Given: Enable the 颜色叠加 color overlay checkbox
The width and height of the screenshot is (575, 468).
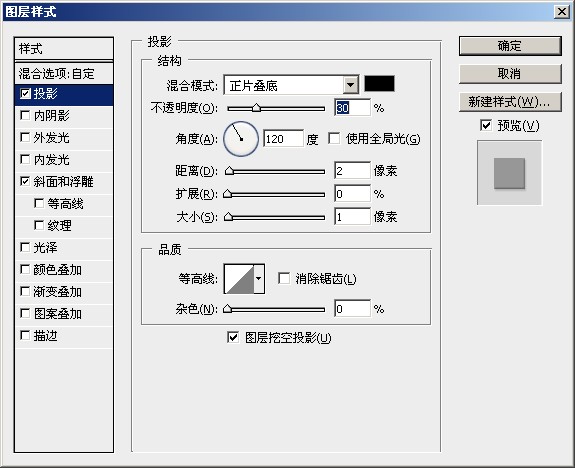Looking at the screenshot, I should [25, 269].
